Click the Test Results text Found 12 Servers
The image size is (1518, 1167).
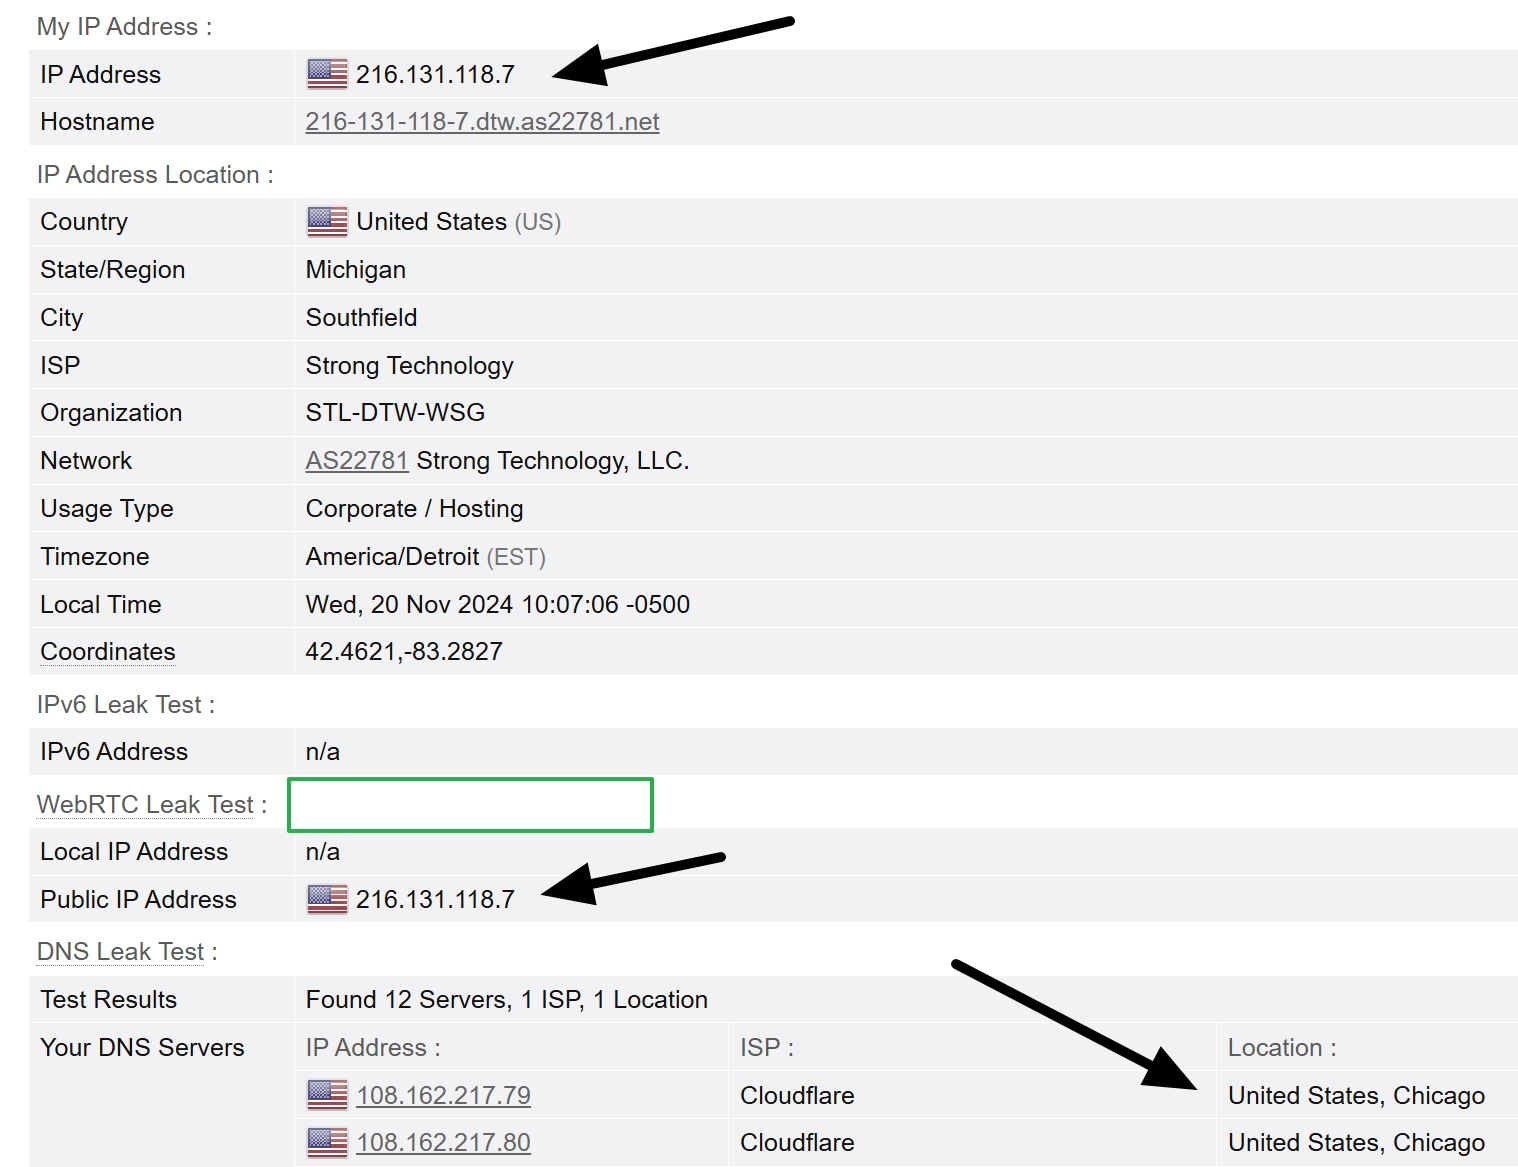click(506, 999)
